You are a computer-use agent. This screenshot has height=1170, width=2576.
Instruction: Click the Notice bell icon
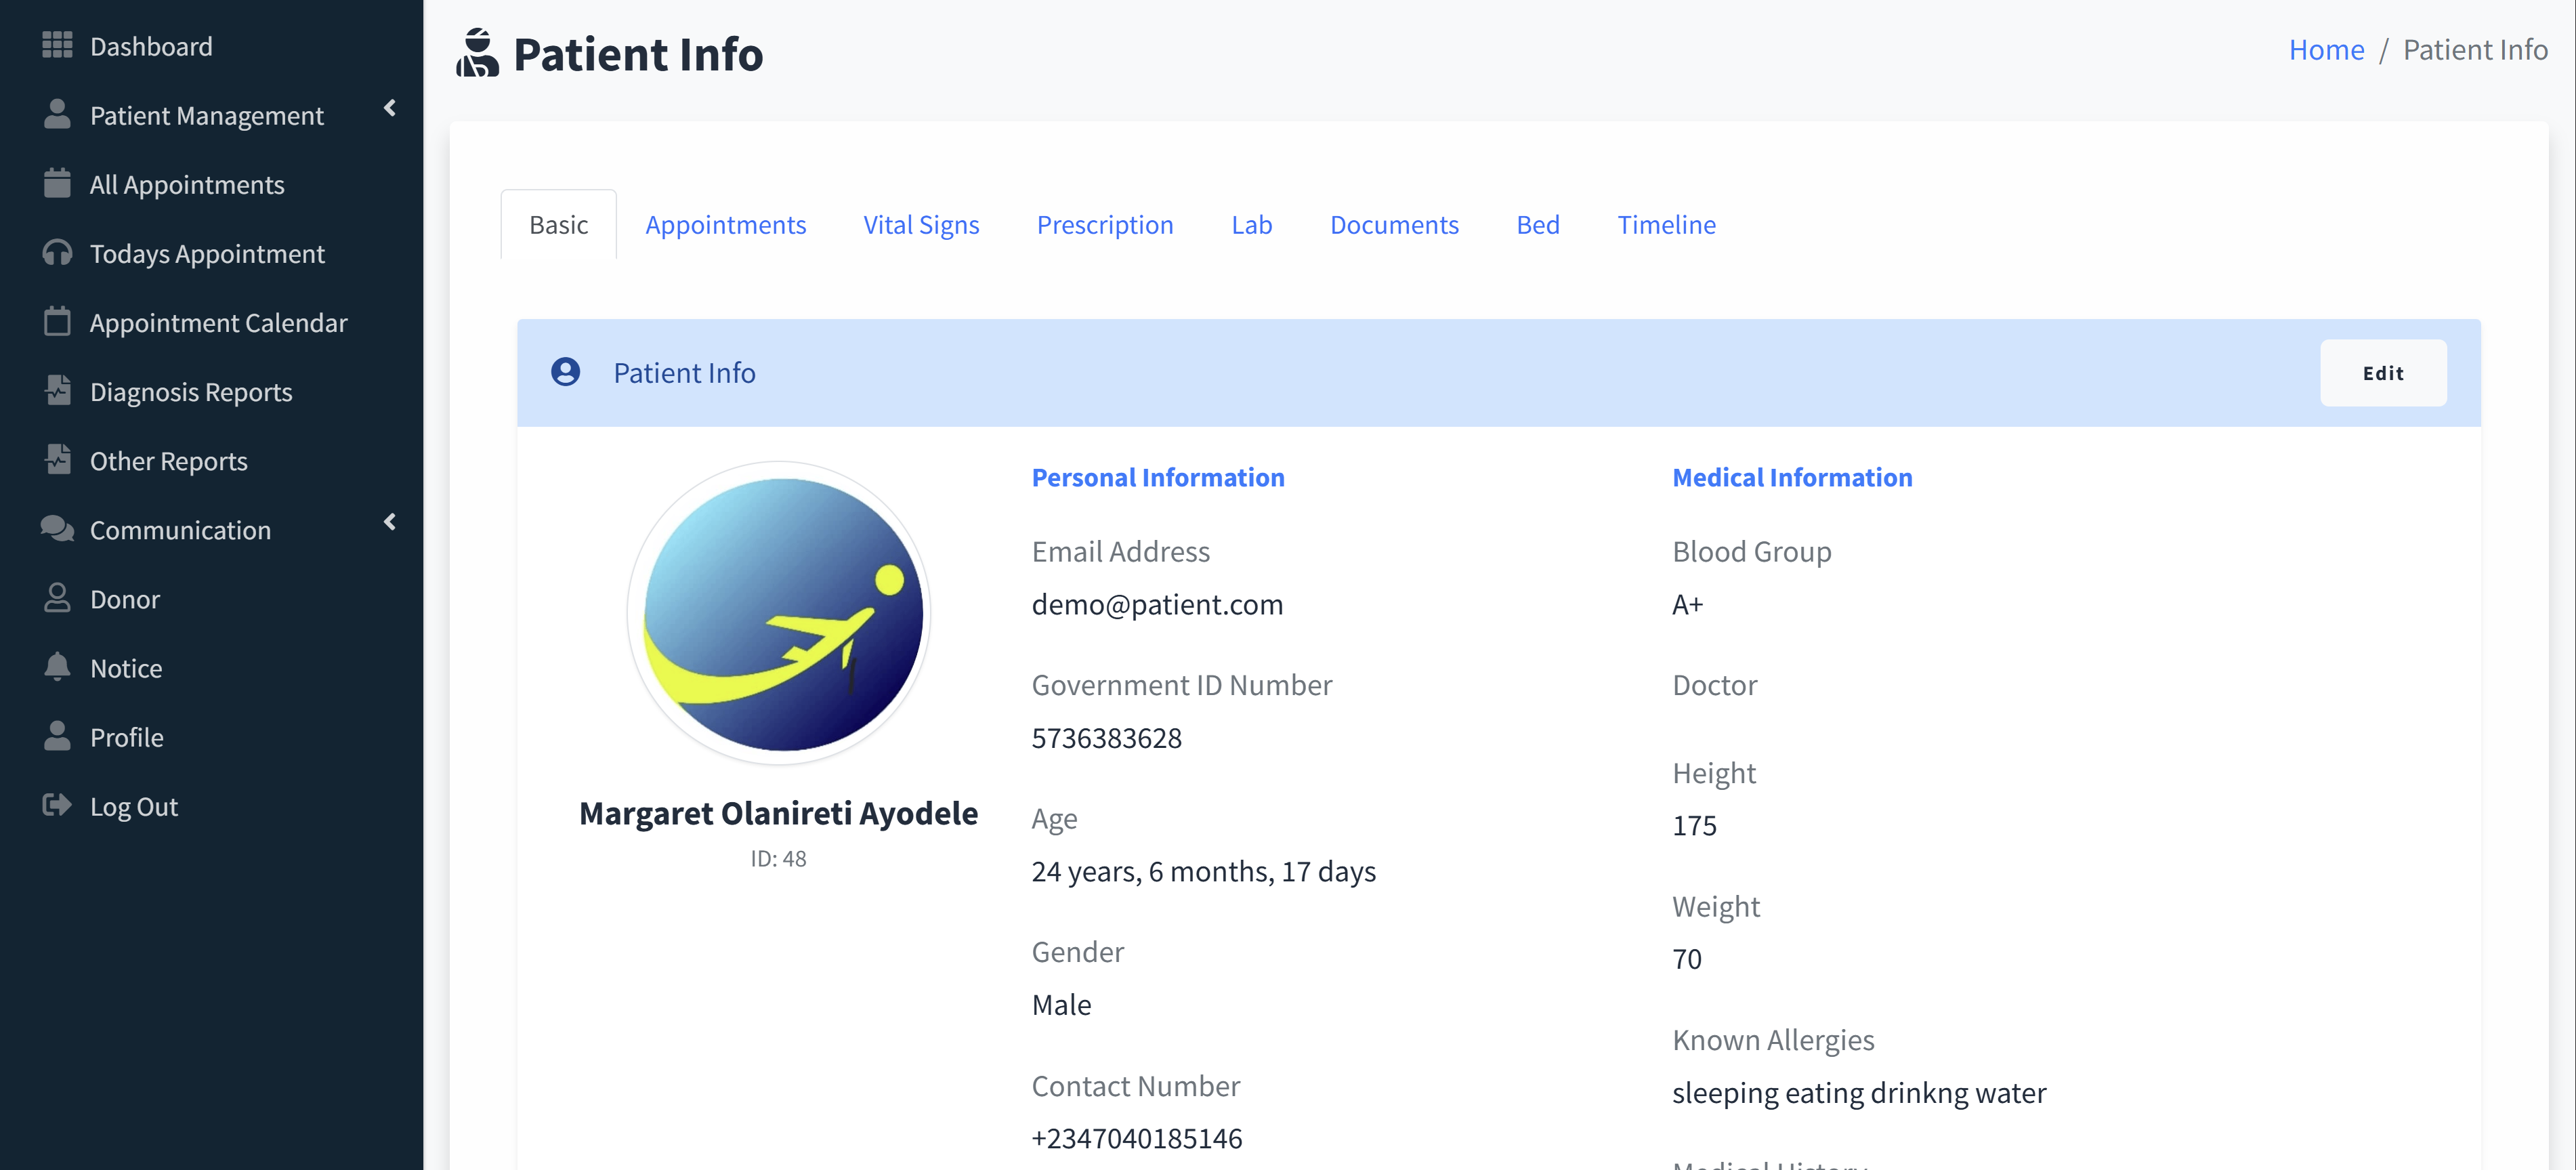[x=57, y=667]
